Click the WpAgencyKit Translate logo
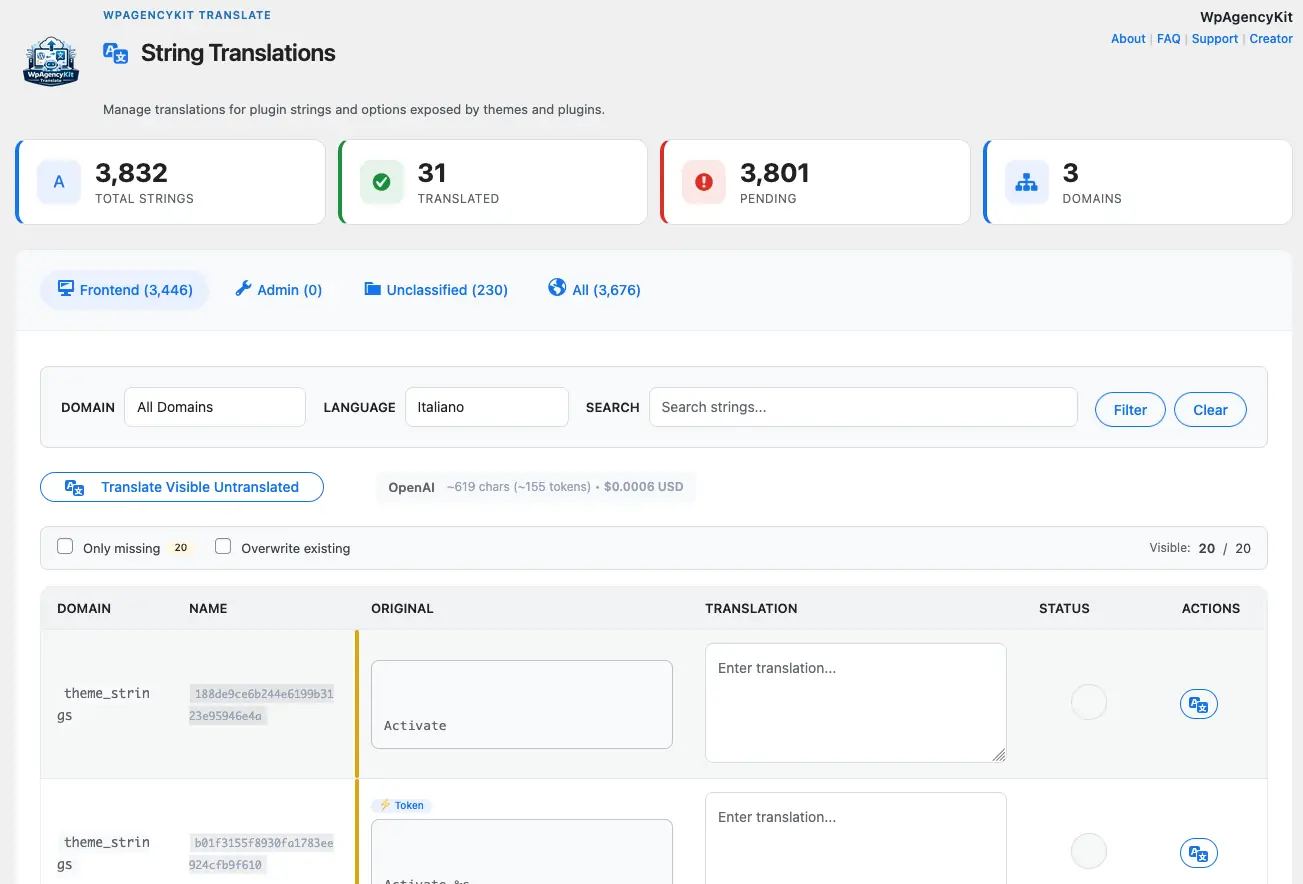The height and width of the screenshot is (884, 1303). point(51,62)
